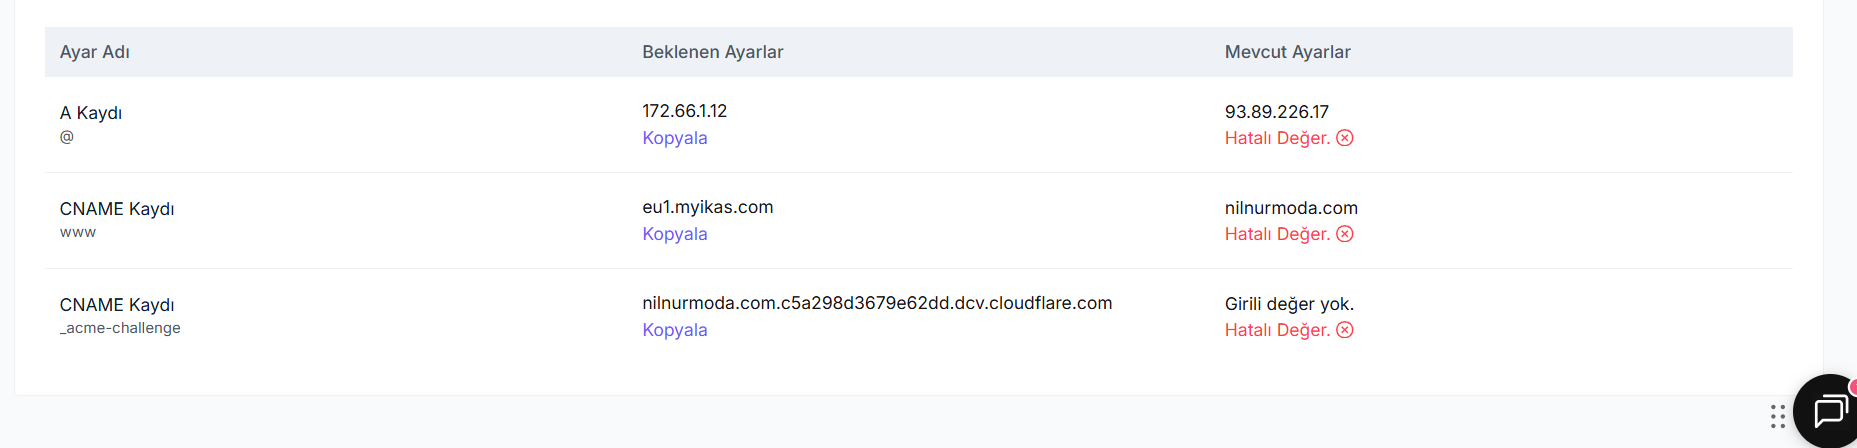This screenshot has height=448, width=1857.
Task: Click error X icon for _acme-challenge row
Action: (x=1345, y=330)
